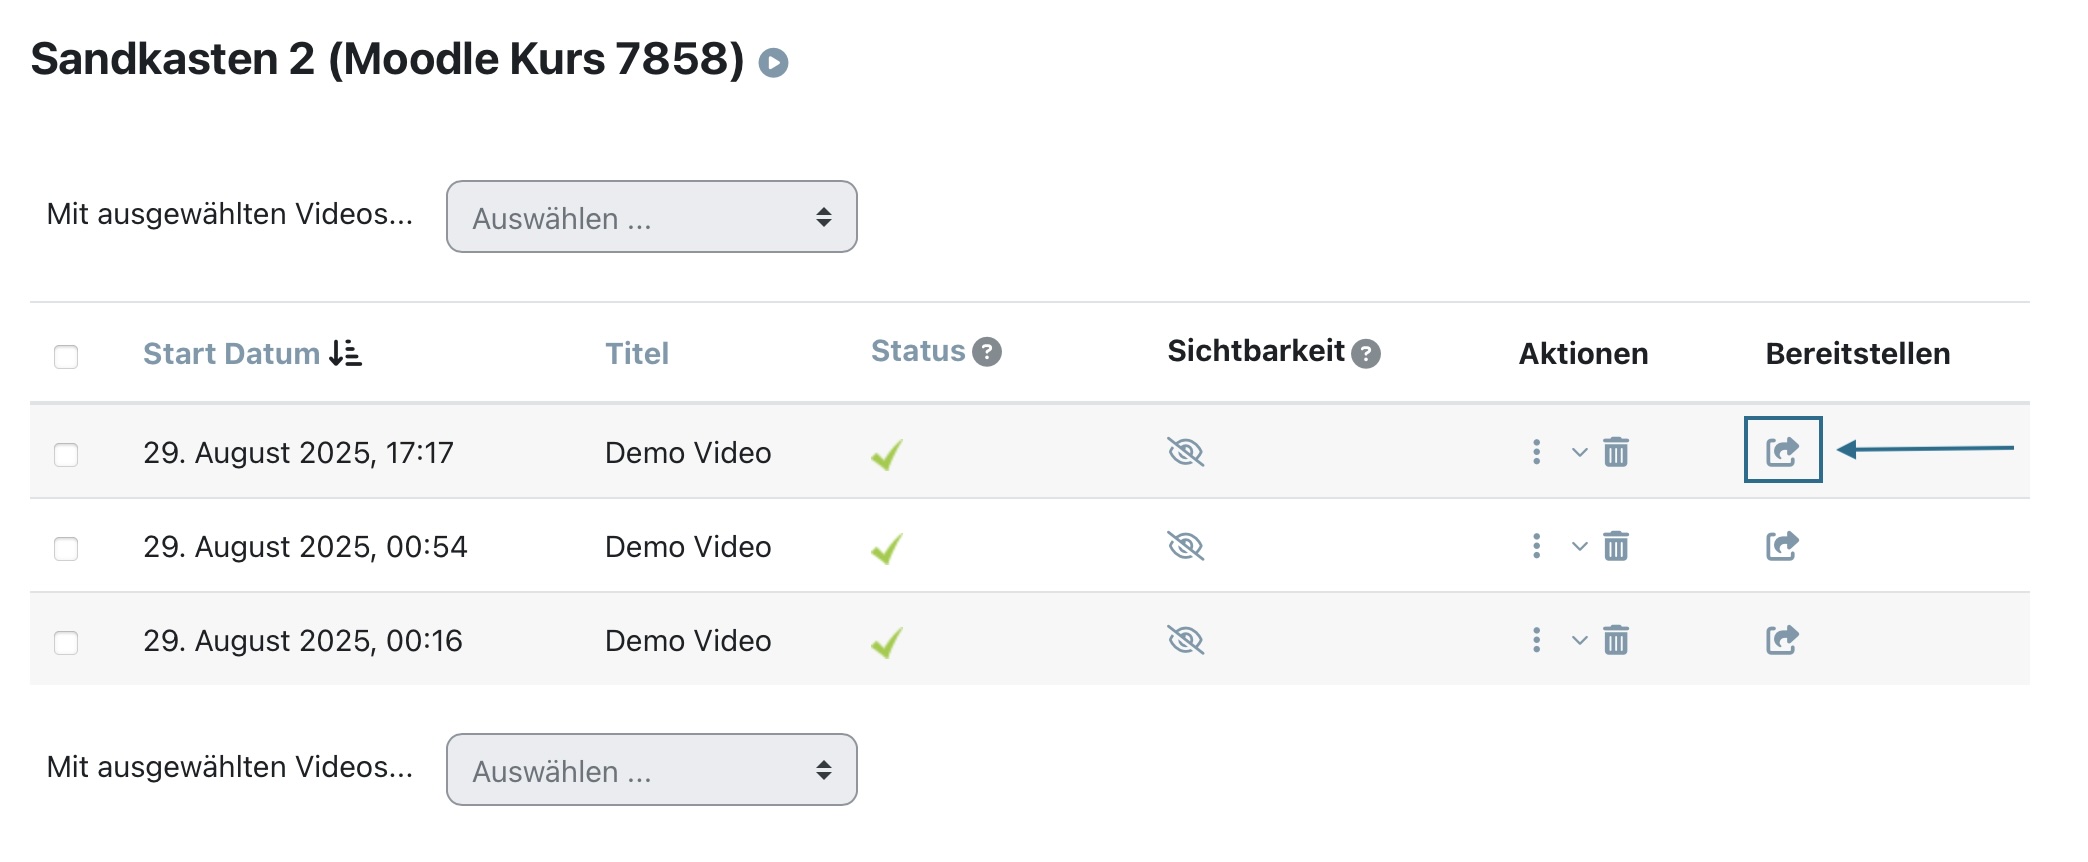Click trash icon for the 00:54 video
This screenshot has width=2088, height=862.
pos(1616,546)
